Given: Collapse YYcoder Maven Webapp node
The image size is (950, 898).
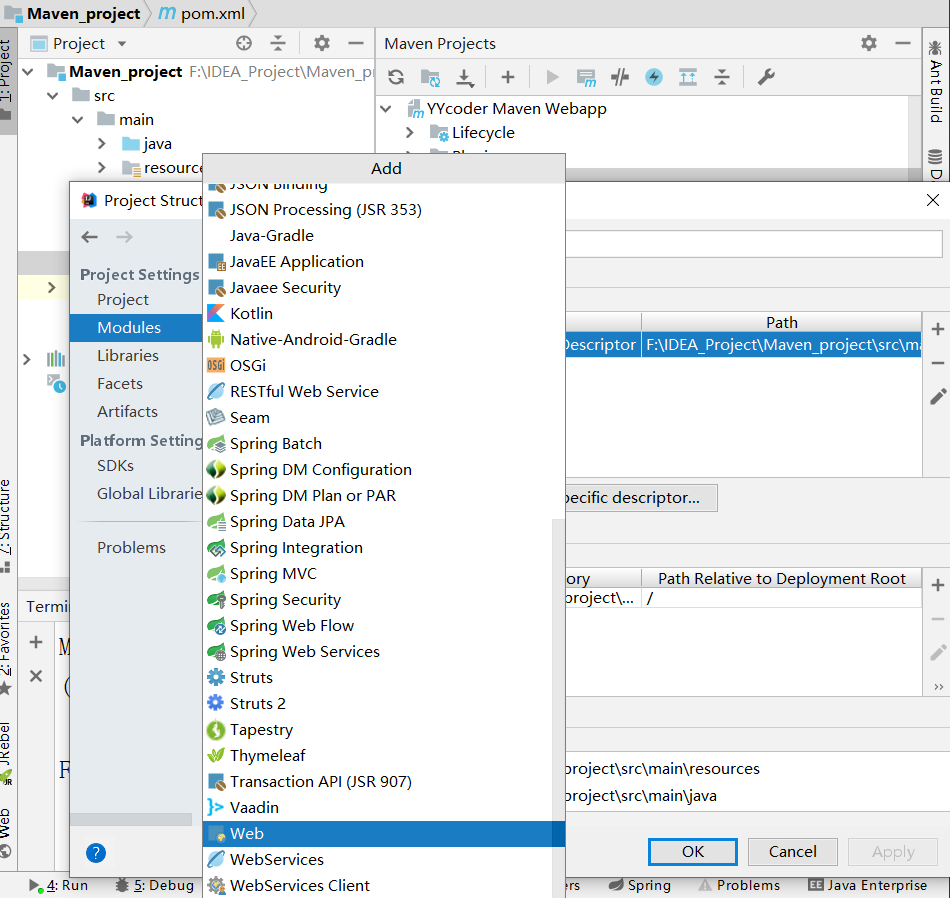Looking at the screenshot, I should click(386, 109).
